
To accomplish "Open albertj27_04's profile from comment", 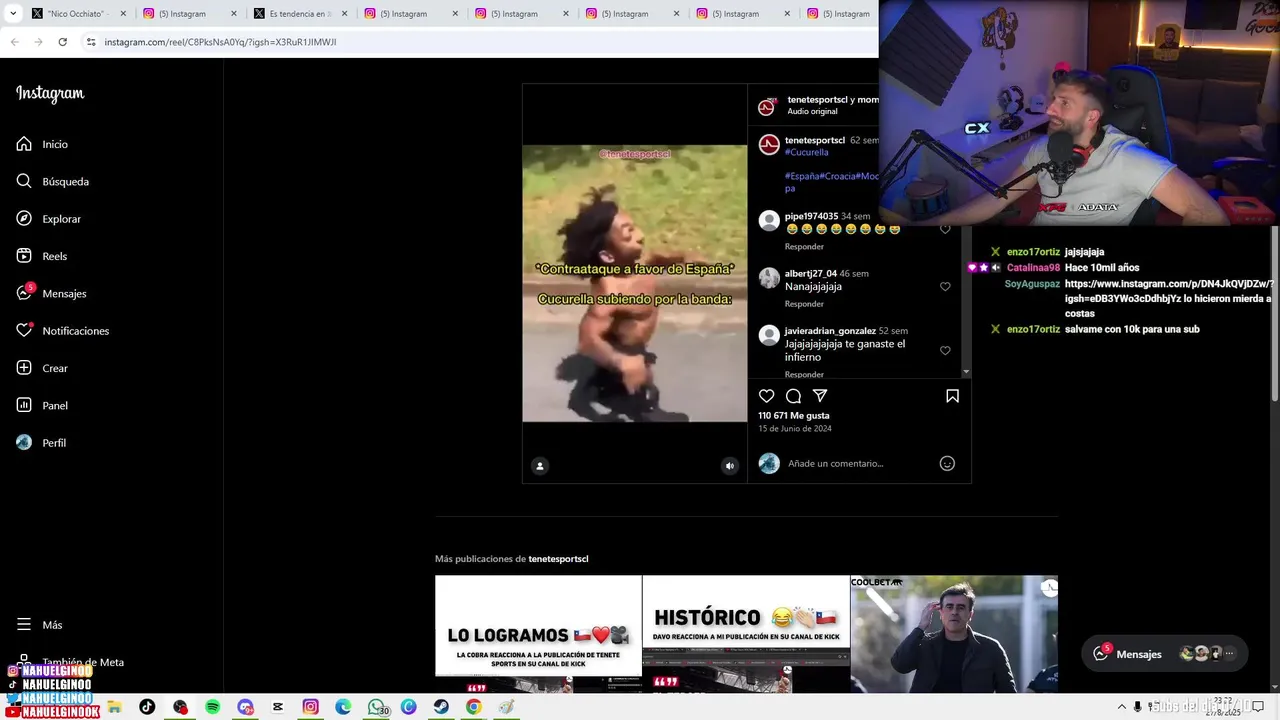I will pos(810,273).
